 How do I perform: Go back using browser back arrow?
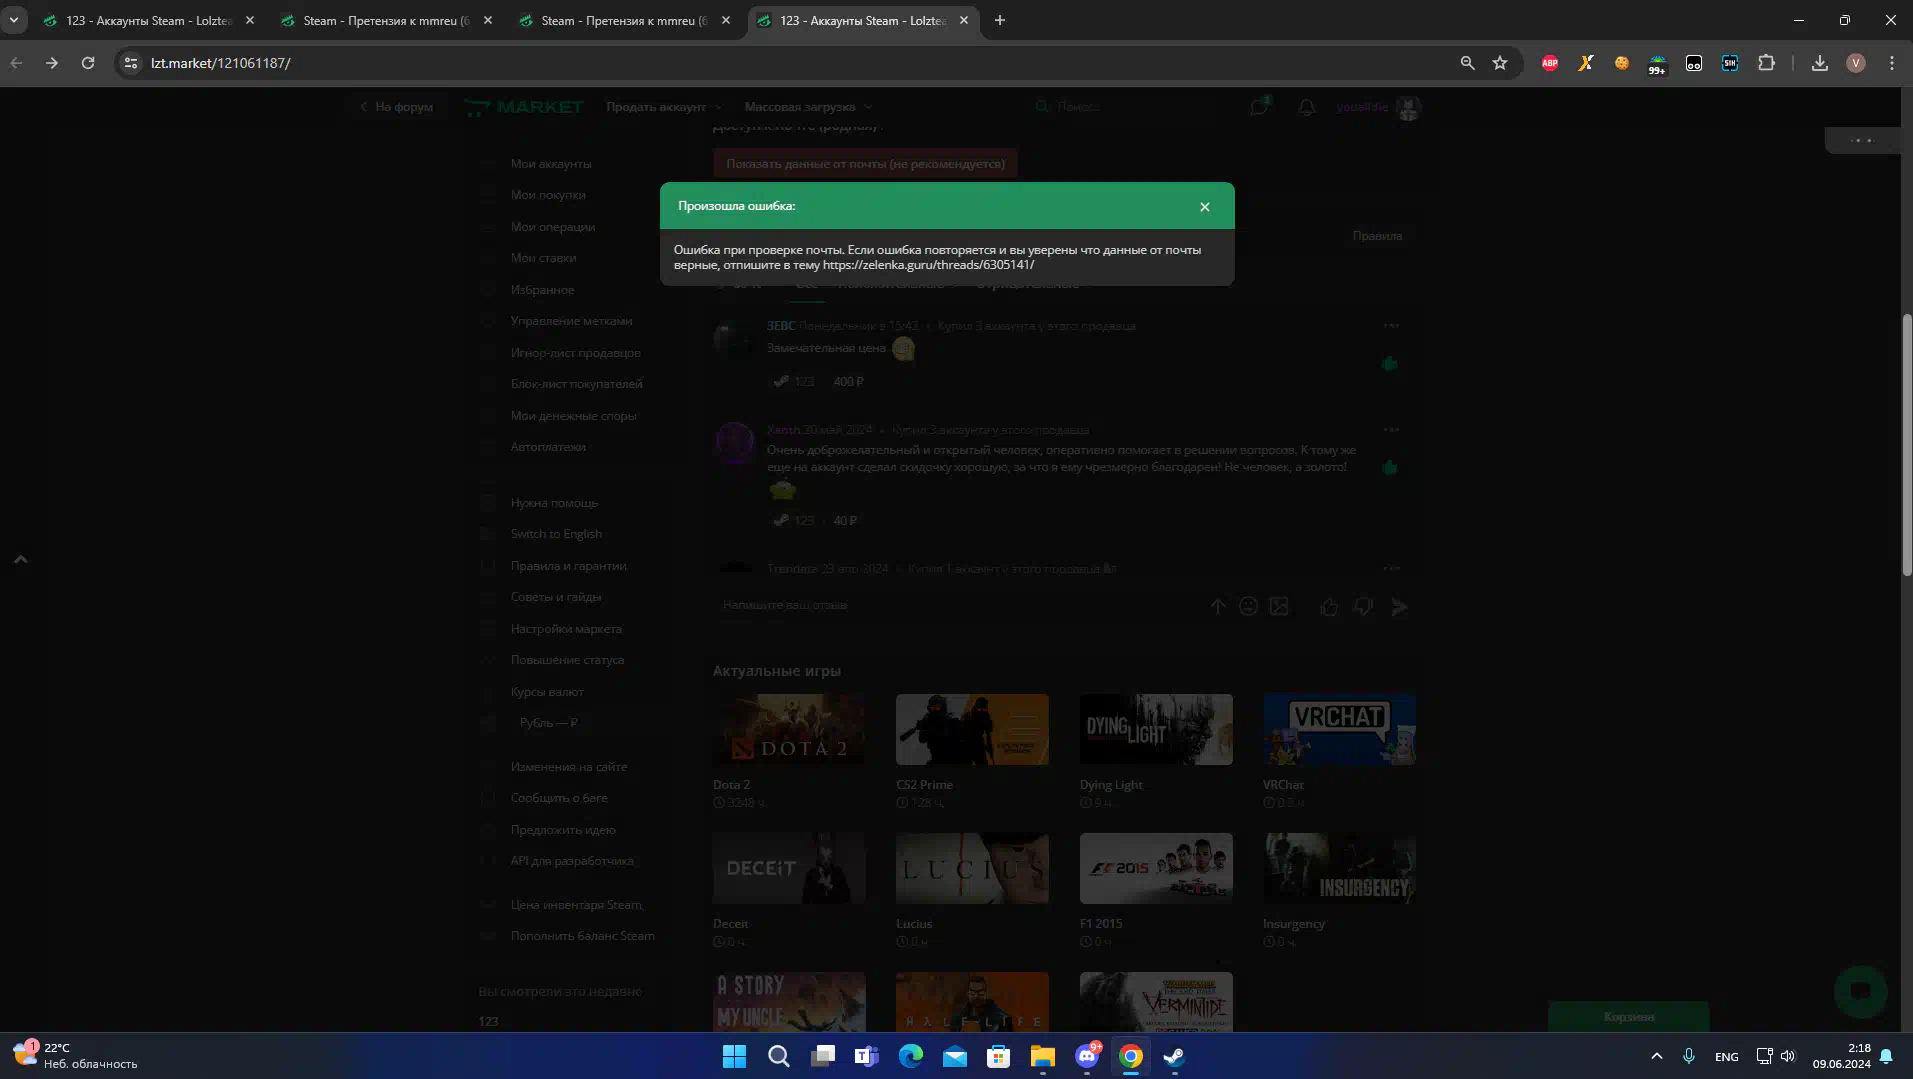tap(16, 63)
